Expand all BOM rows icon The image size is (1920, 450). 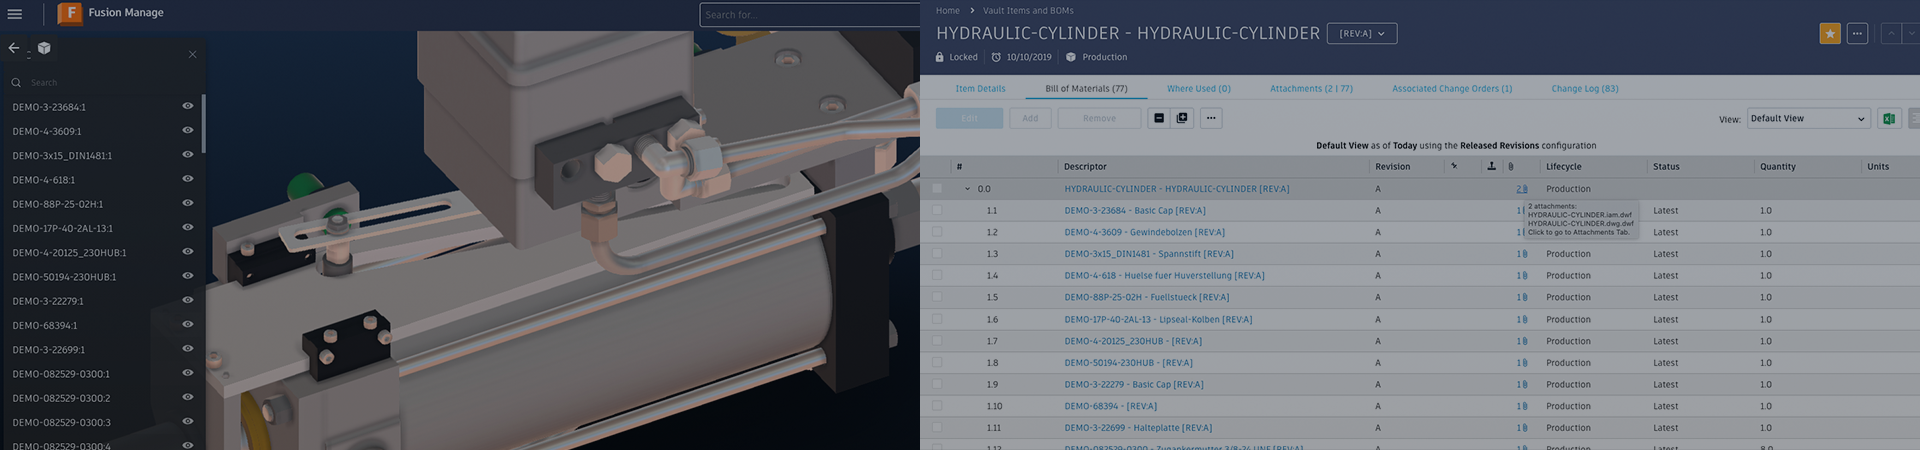[x=1182, y=118]
